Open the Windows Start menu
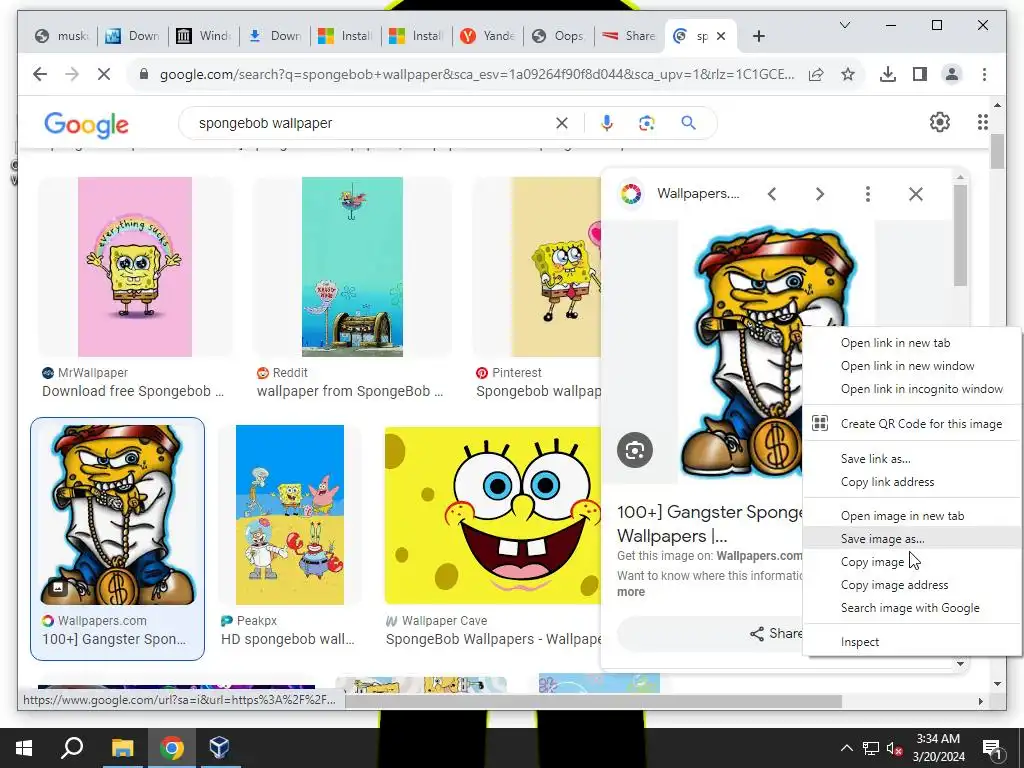1024x768 pixels. click(x=24, y=748)
